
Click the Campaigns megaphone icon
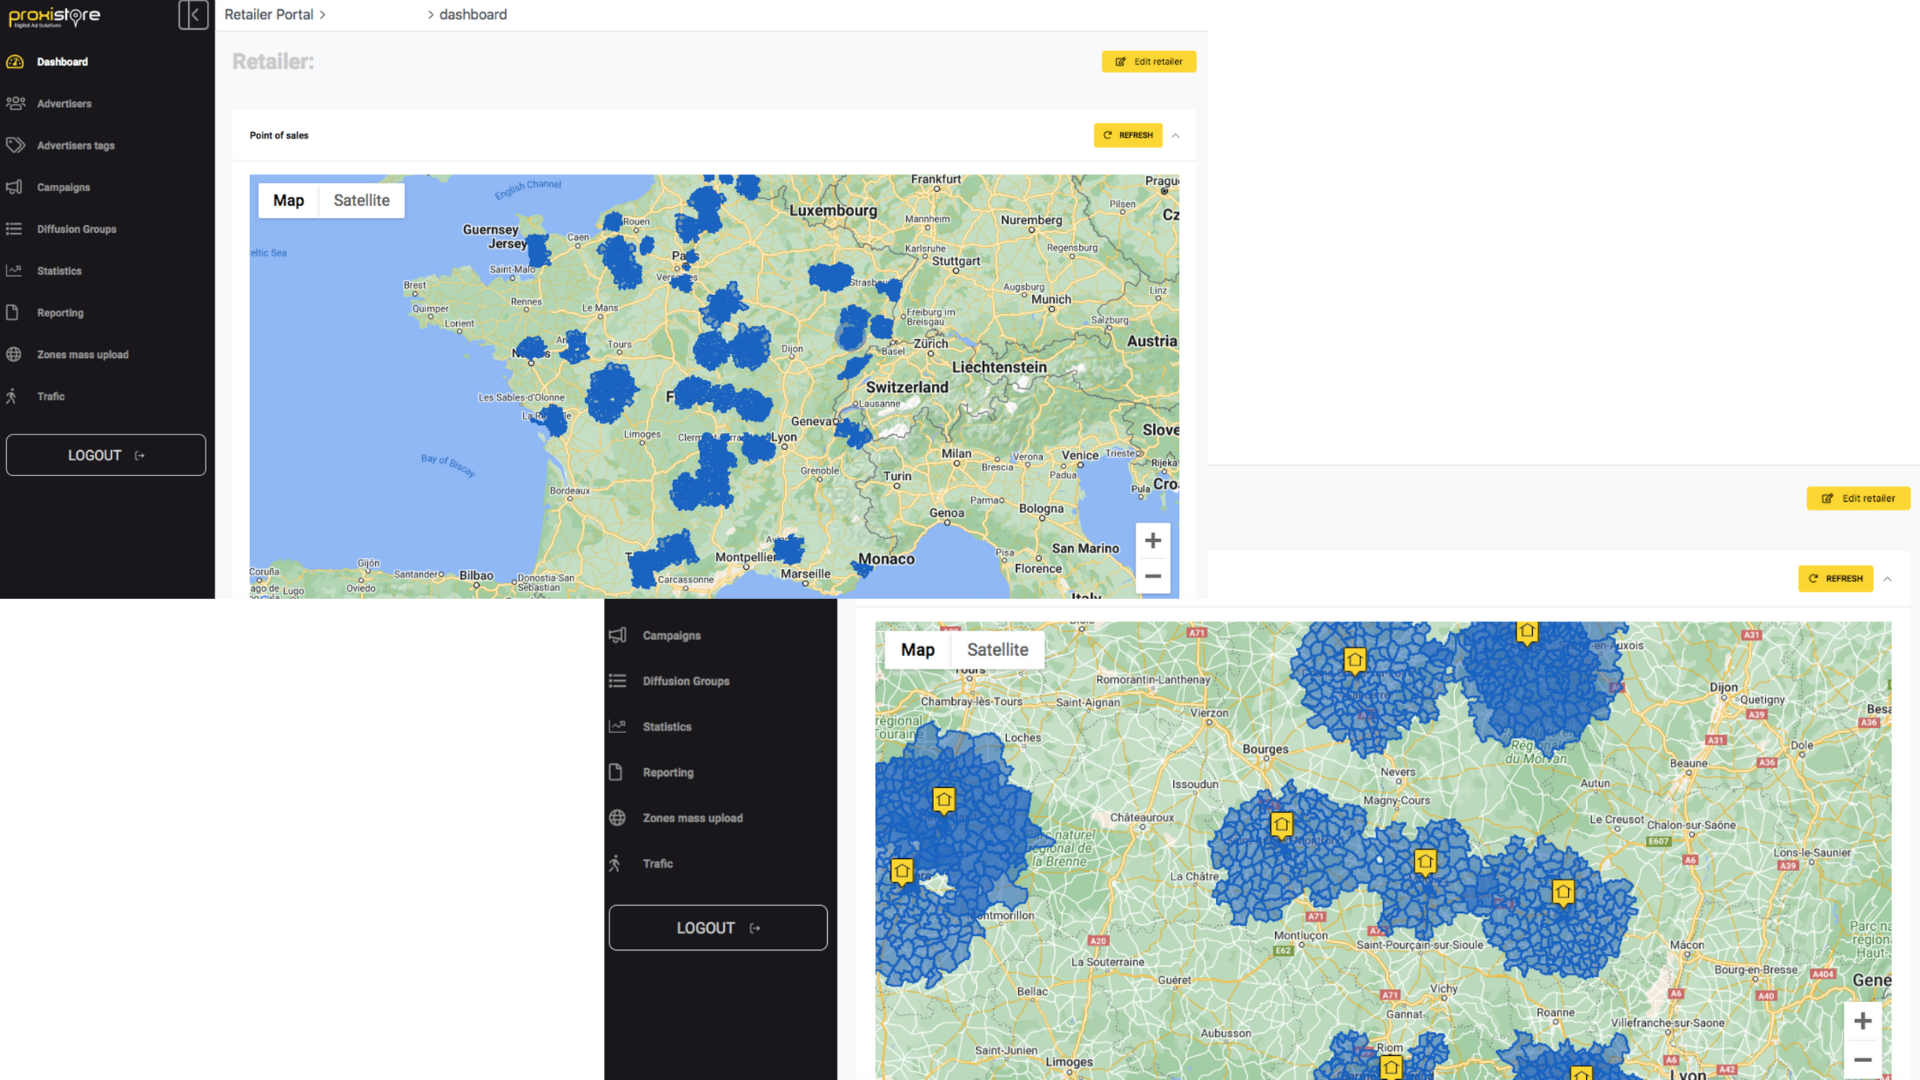point(16,187)
